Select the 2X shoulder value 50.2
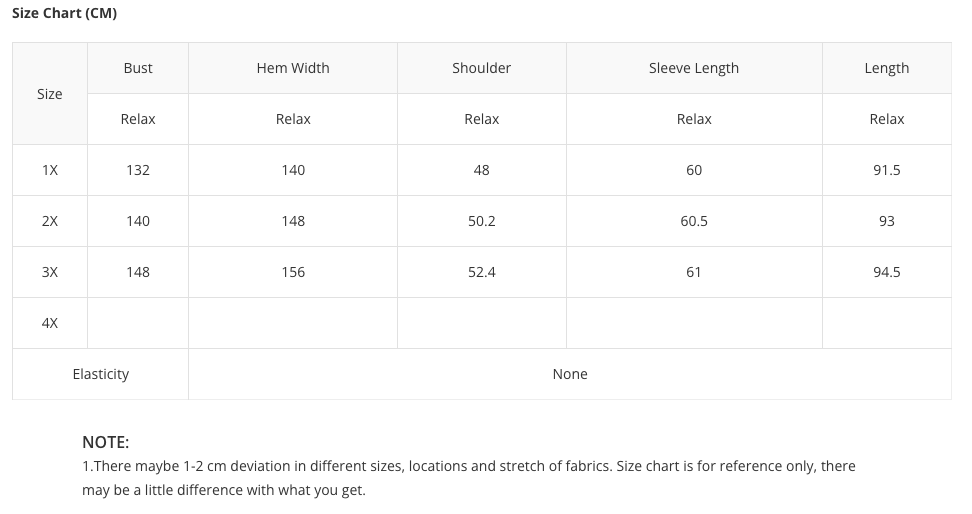Viewport: 972px width, 514px height. [x=481, y=221]
